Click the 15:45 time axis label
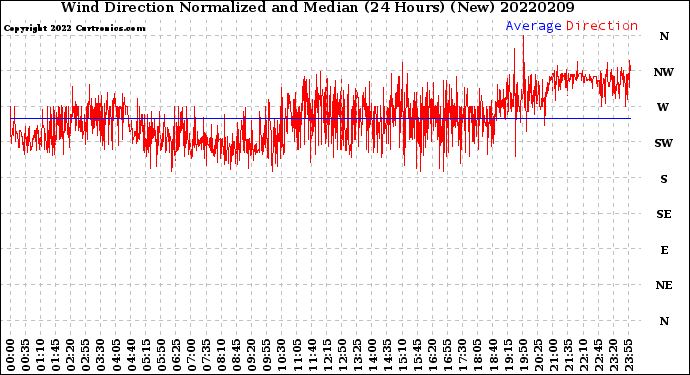Image resolution: width=690 pixels, height=375 pixels. [x=417, y=355]
